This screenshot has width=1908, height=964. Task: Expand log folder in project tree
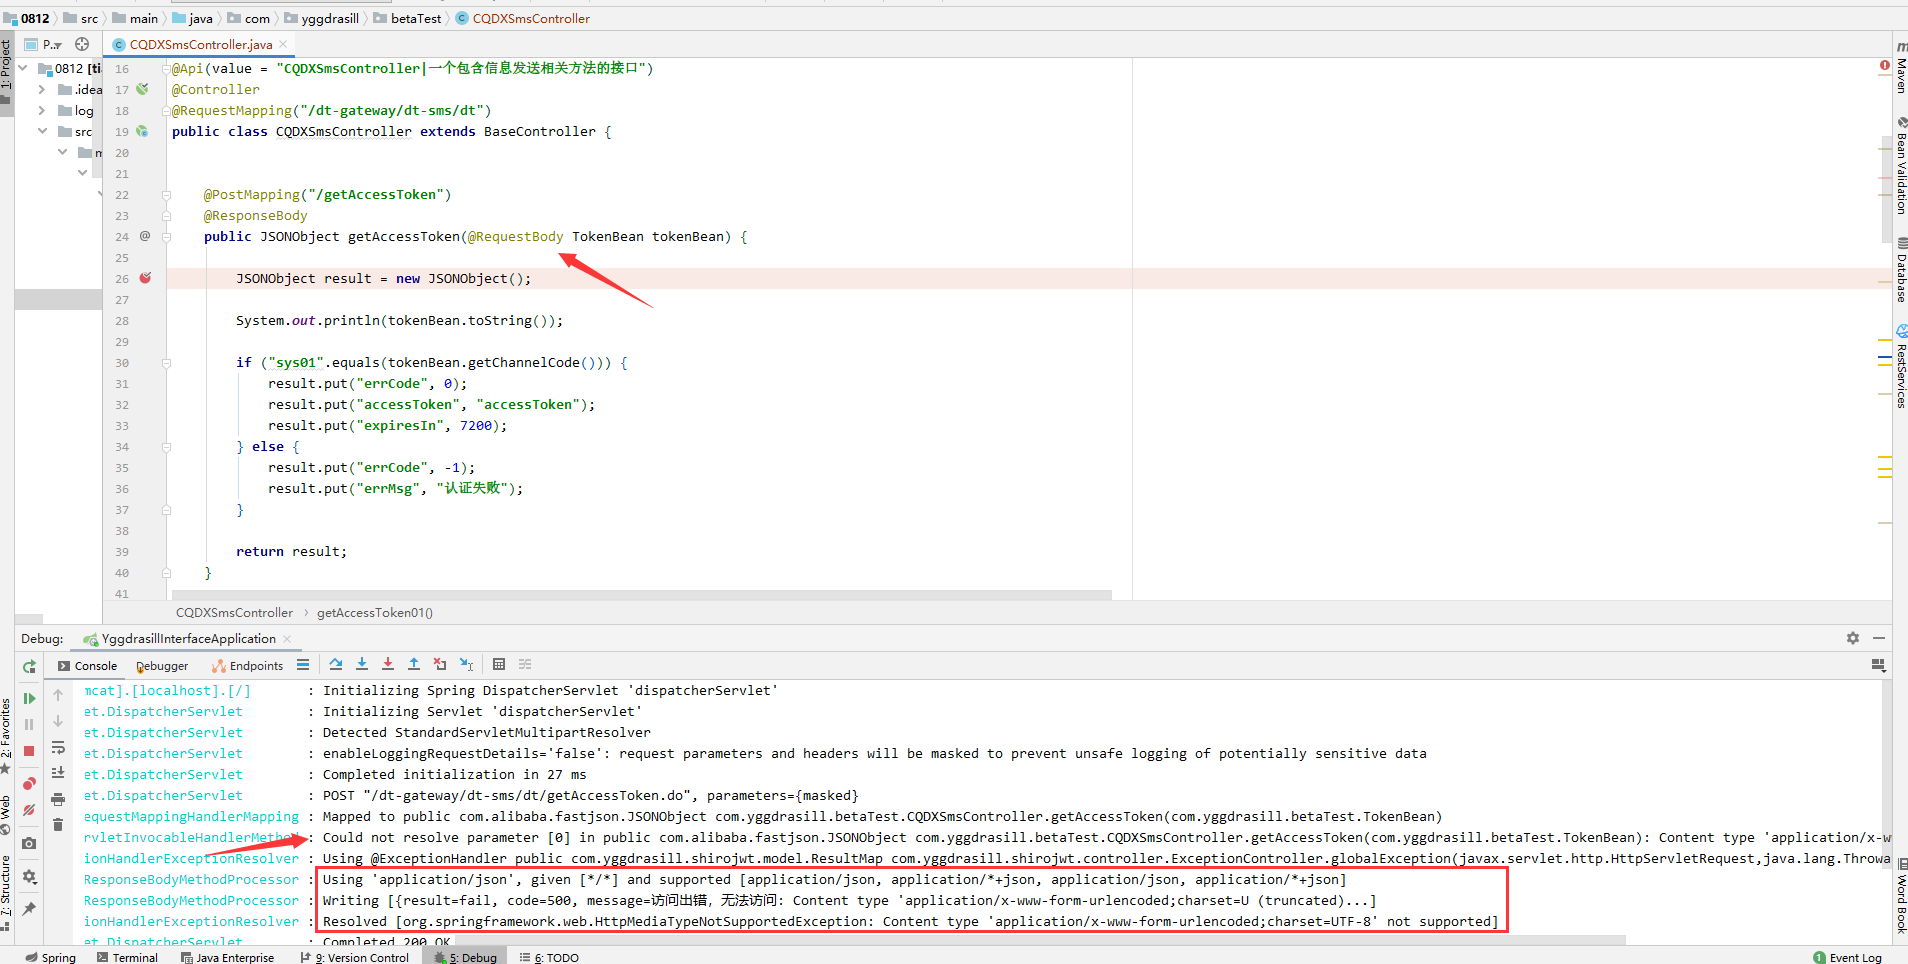42,110
